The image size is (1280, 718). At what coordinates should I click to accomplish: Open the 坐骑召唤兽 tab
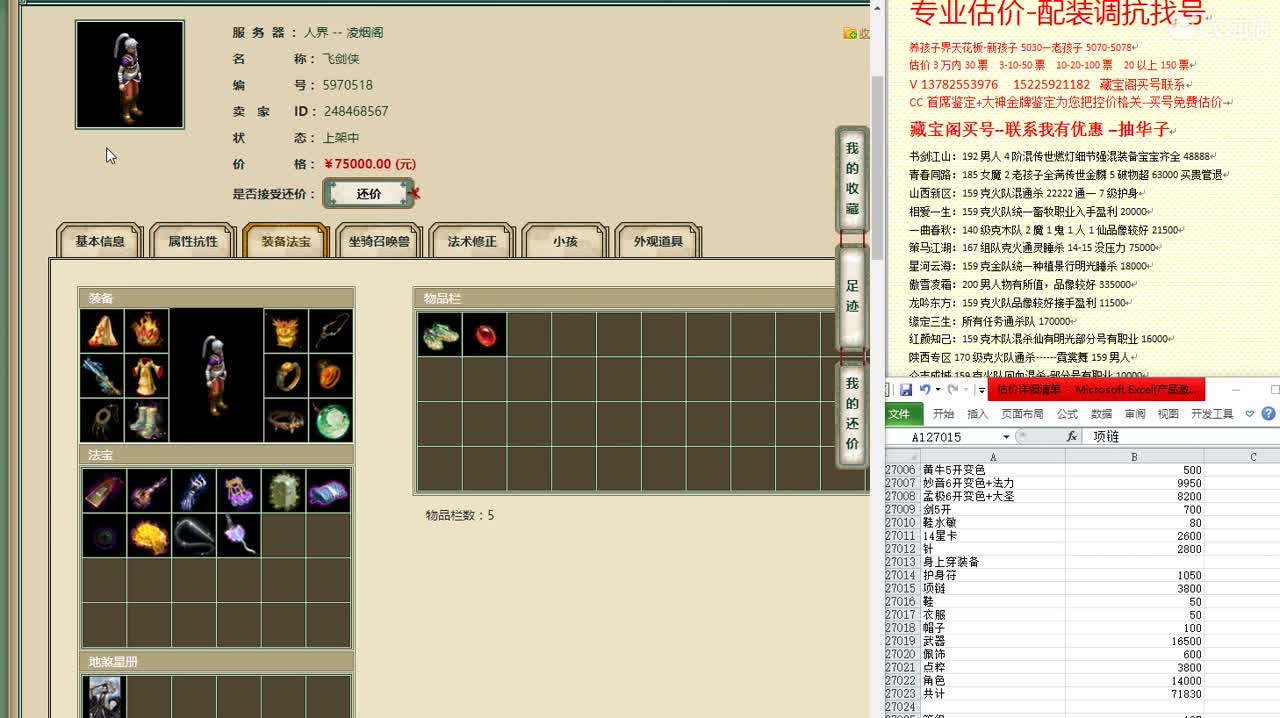click(379, 241)
